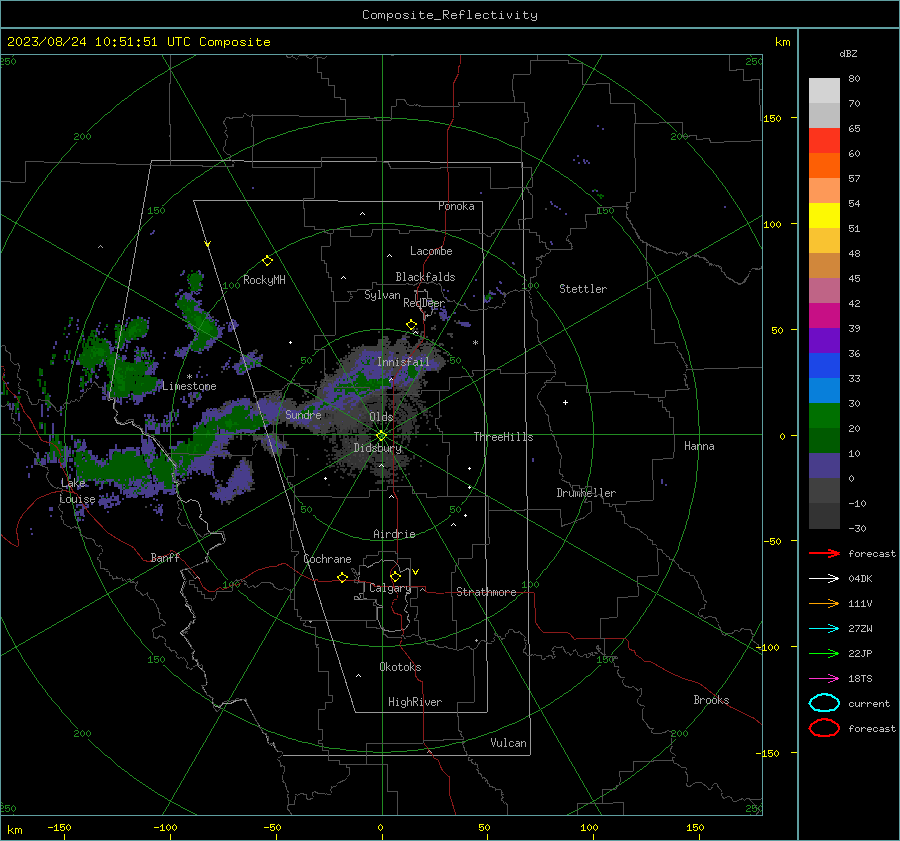The image size is (900, 841).
Task: Select the red 60-65 dBZ color swatch
Action: click(824, 140)
